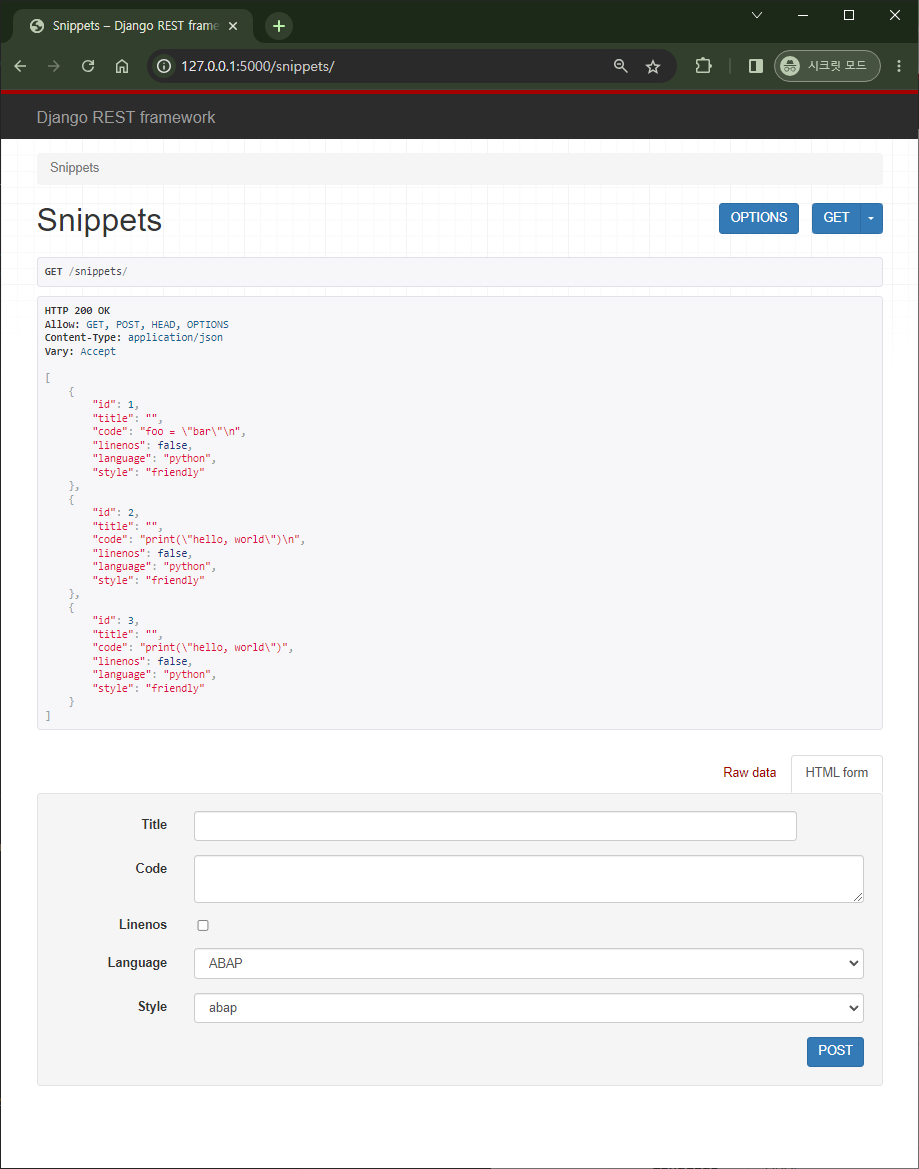Viewport: 919px width, 1169px height.
Task: Click the "id": 3 entry in JSON
Action: [x=116, y=620]
